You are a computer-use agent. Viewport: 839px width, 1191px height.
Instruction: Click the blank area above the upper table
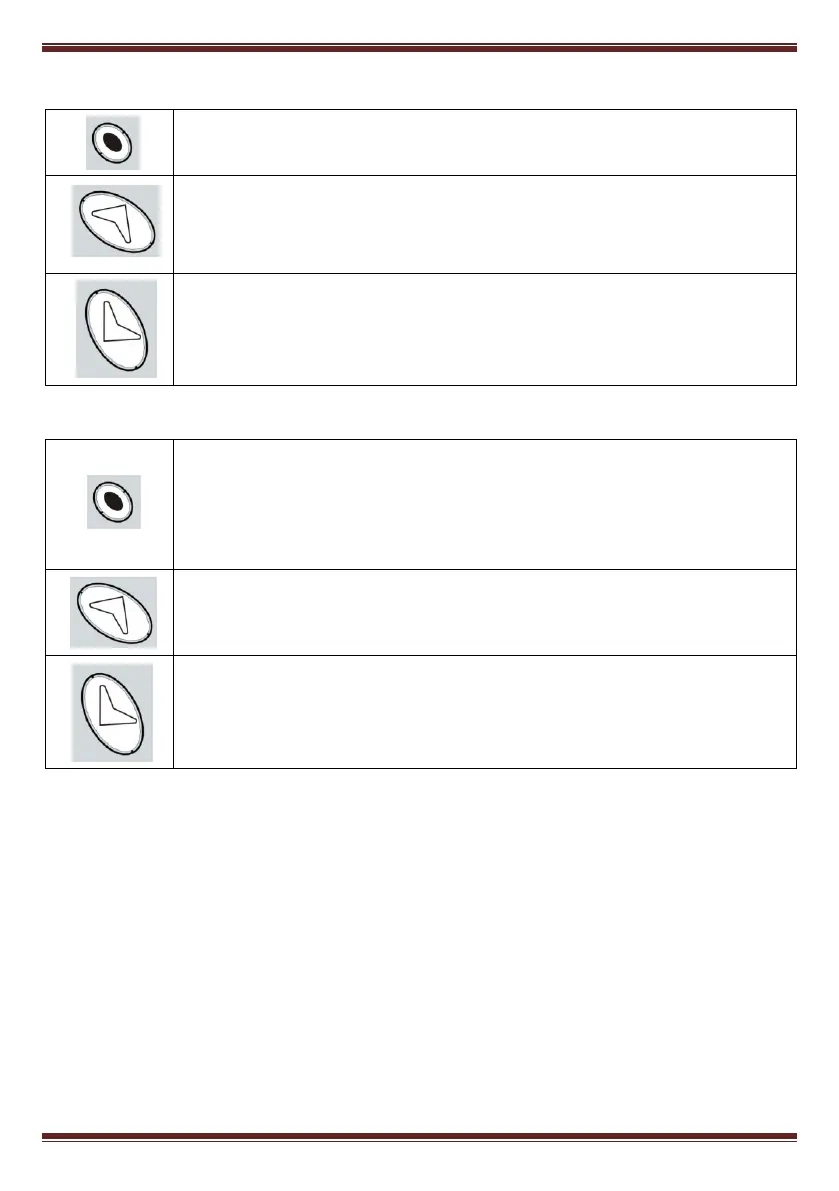[x=419, y=81]
